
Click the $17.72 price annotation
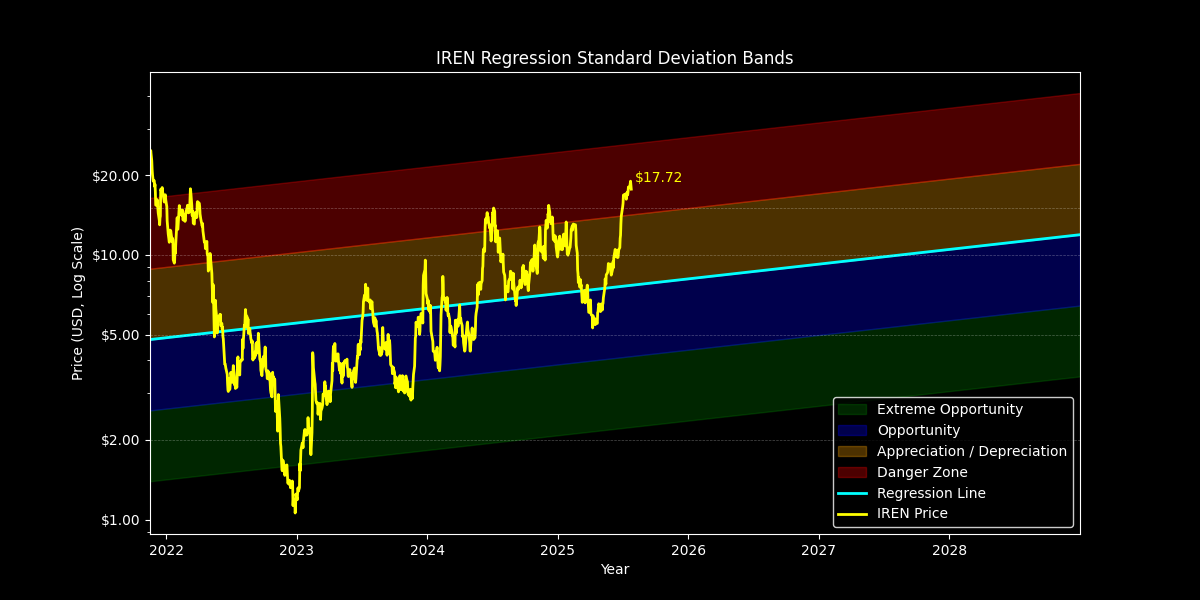click(x=658, y=177)
